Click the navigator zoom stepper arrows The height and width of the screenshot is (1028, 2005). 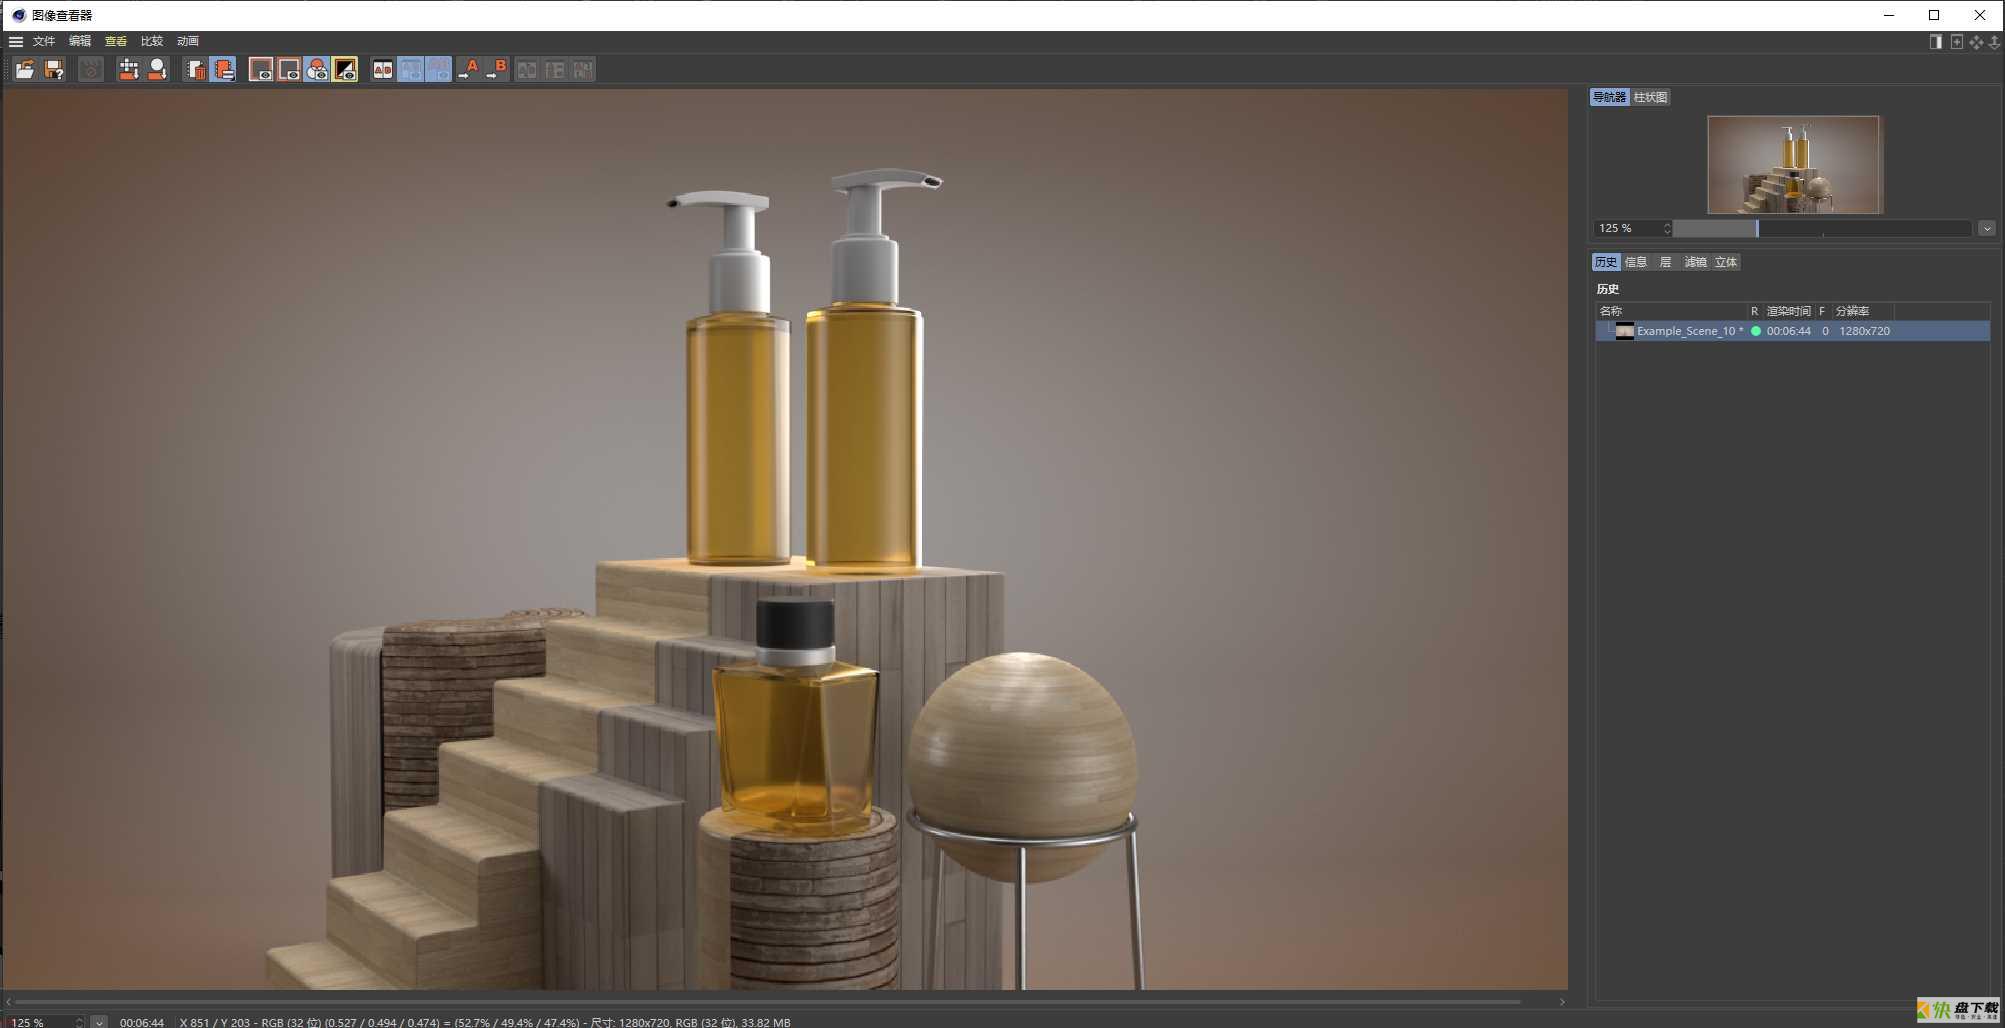[1667, 228]
